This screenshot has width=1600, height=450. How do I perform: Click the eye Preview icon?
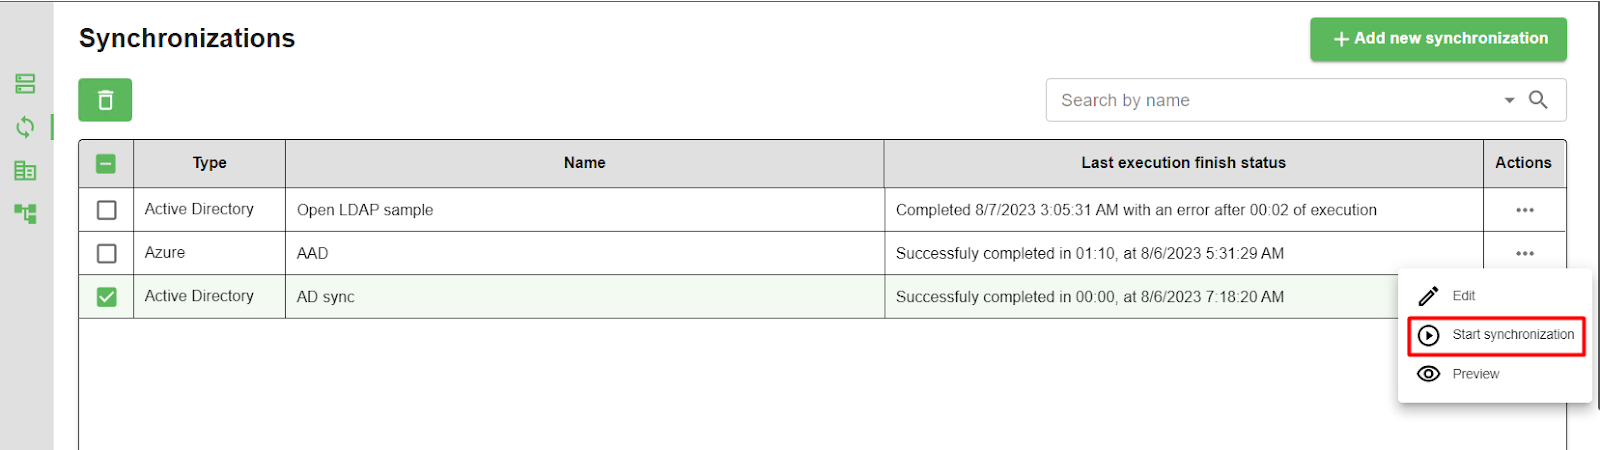coord(1429,374)
